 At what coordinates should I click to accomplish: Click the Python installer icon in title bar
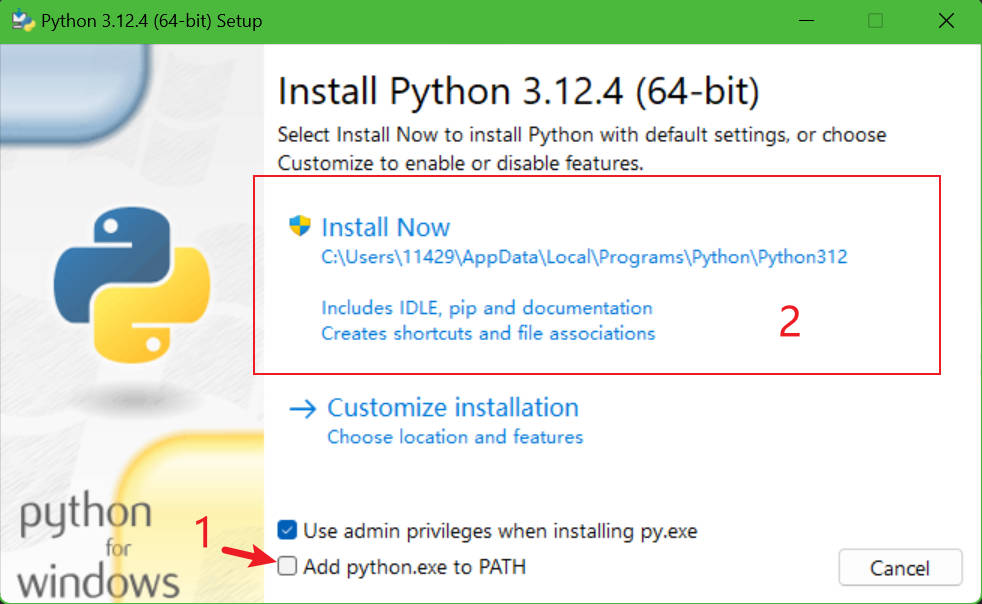(x=23, y=21)
